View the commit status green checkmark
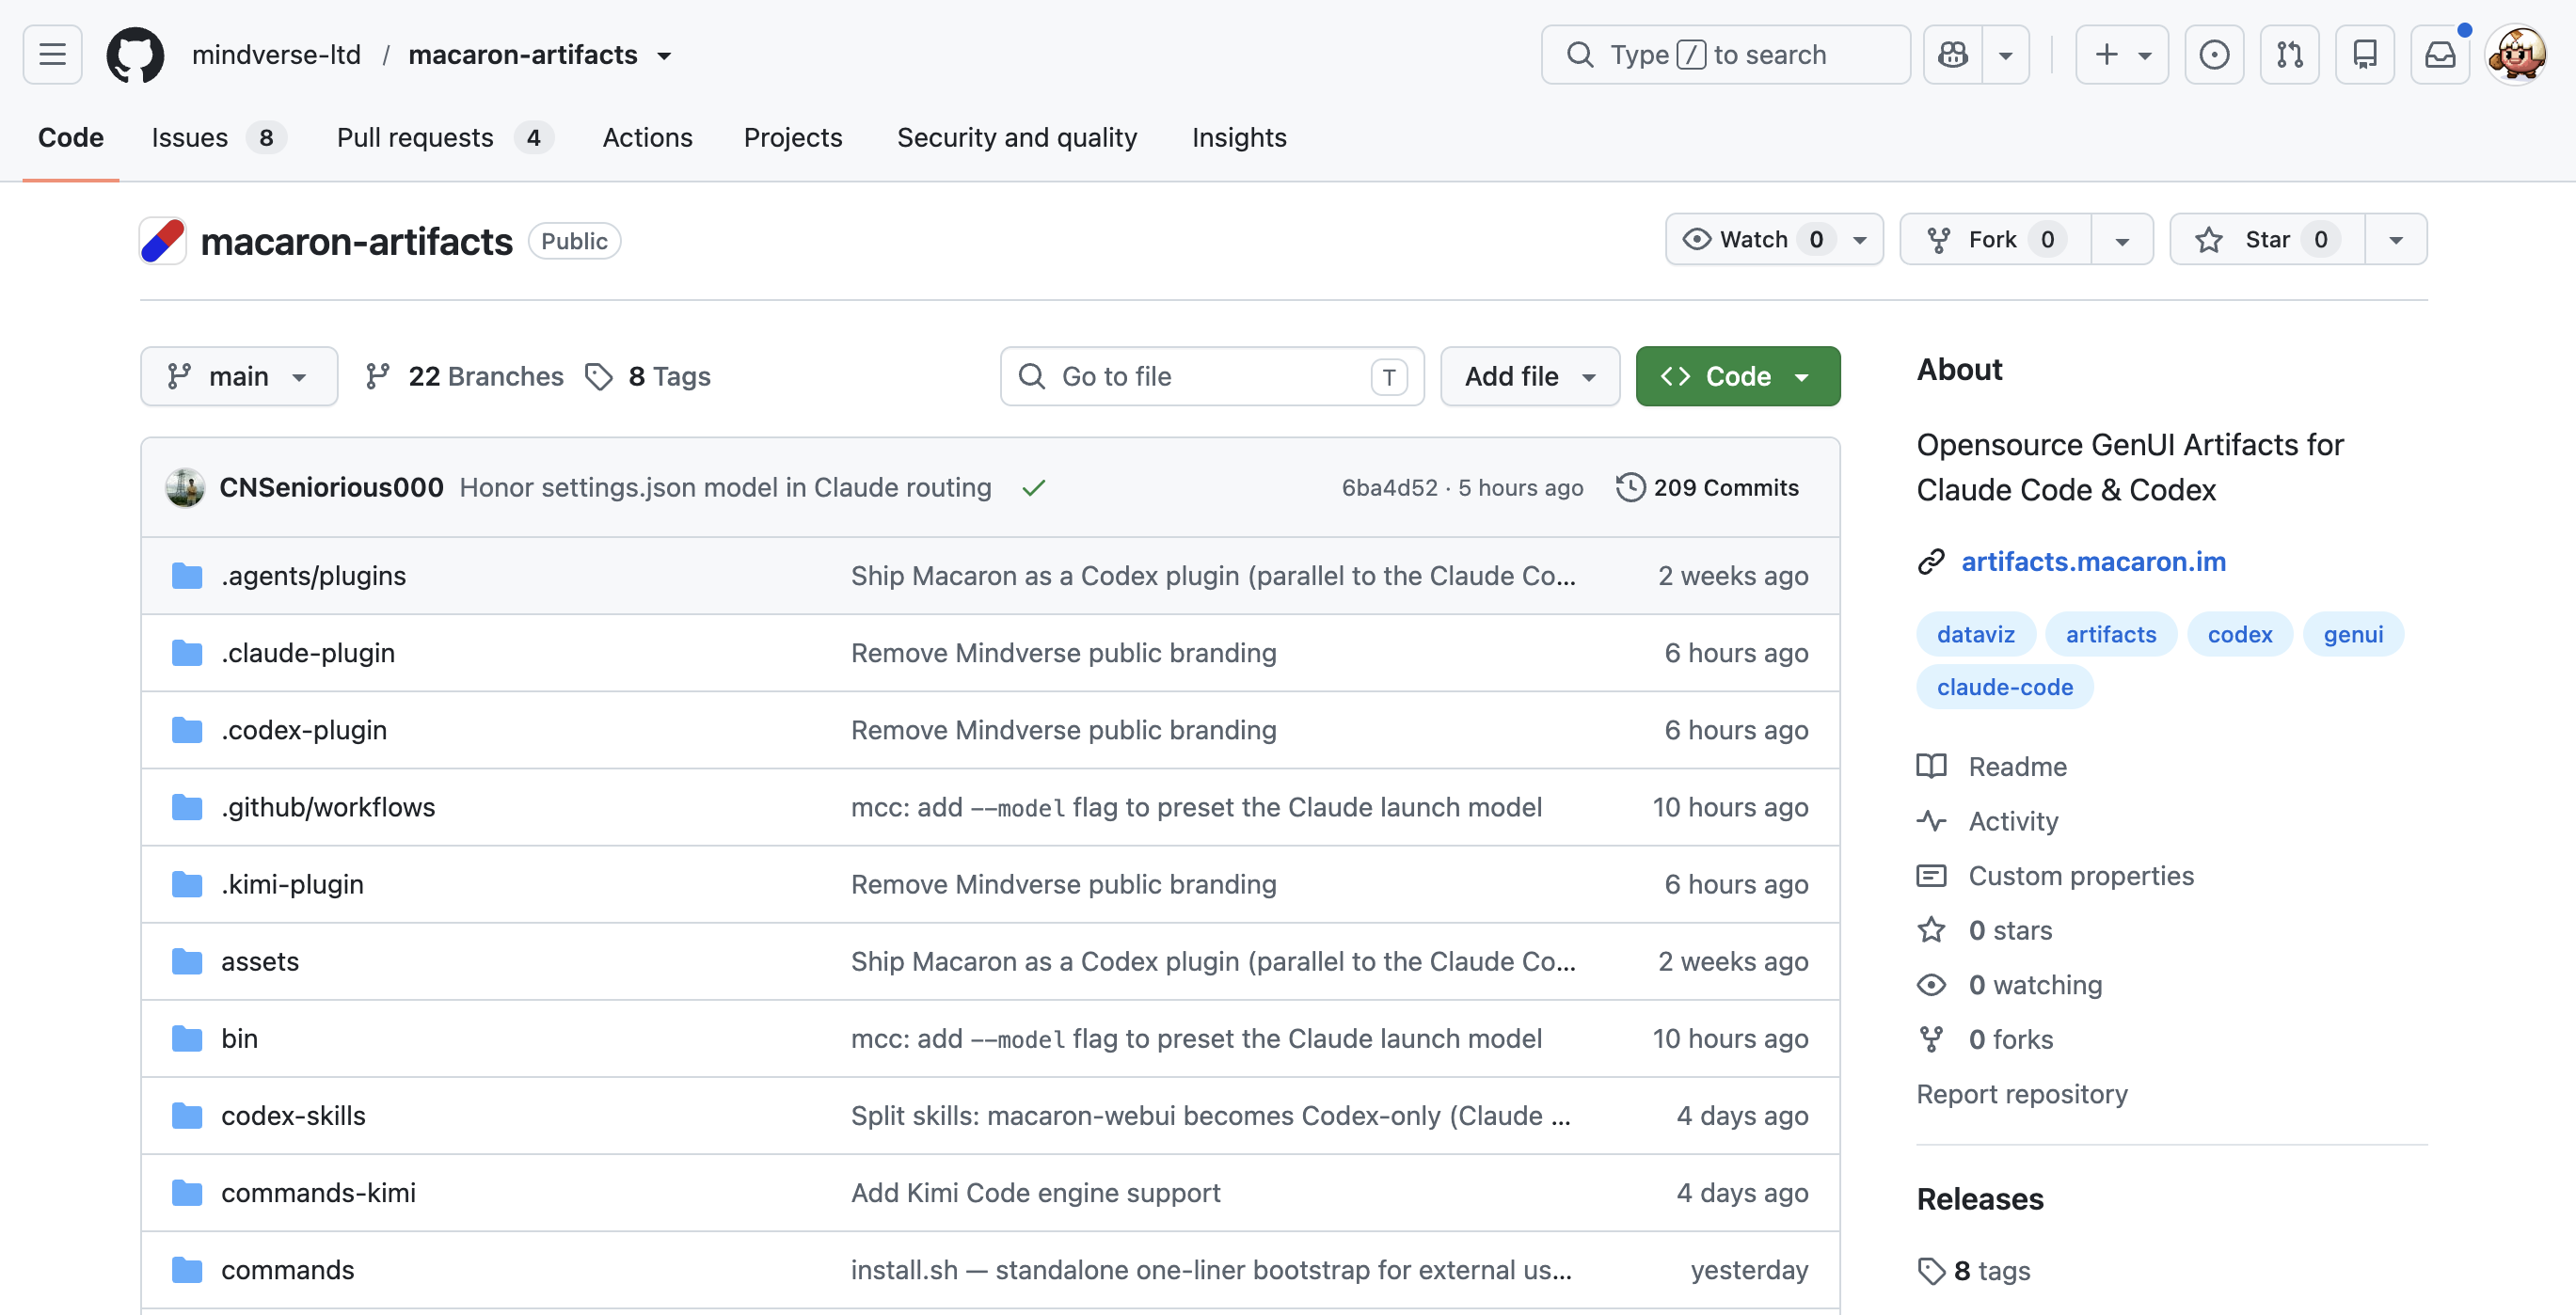The width and height of the screenshot is (2576, 1315). [x=1034, y=488]
